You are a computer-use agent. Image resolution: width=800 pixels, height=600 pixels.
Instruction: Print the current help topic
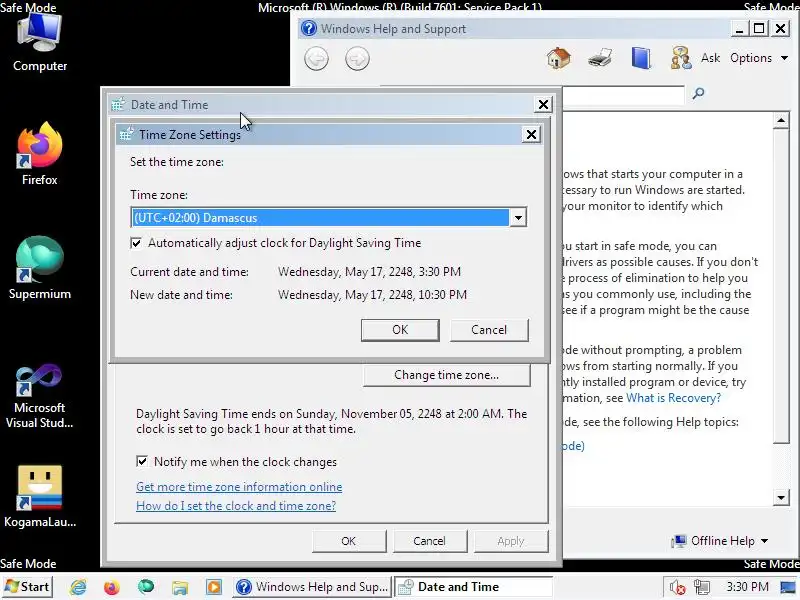[600, 58]
